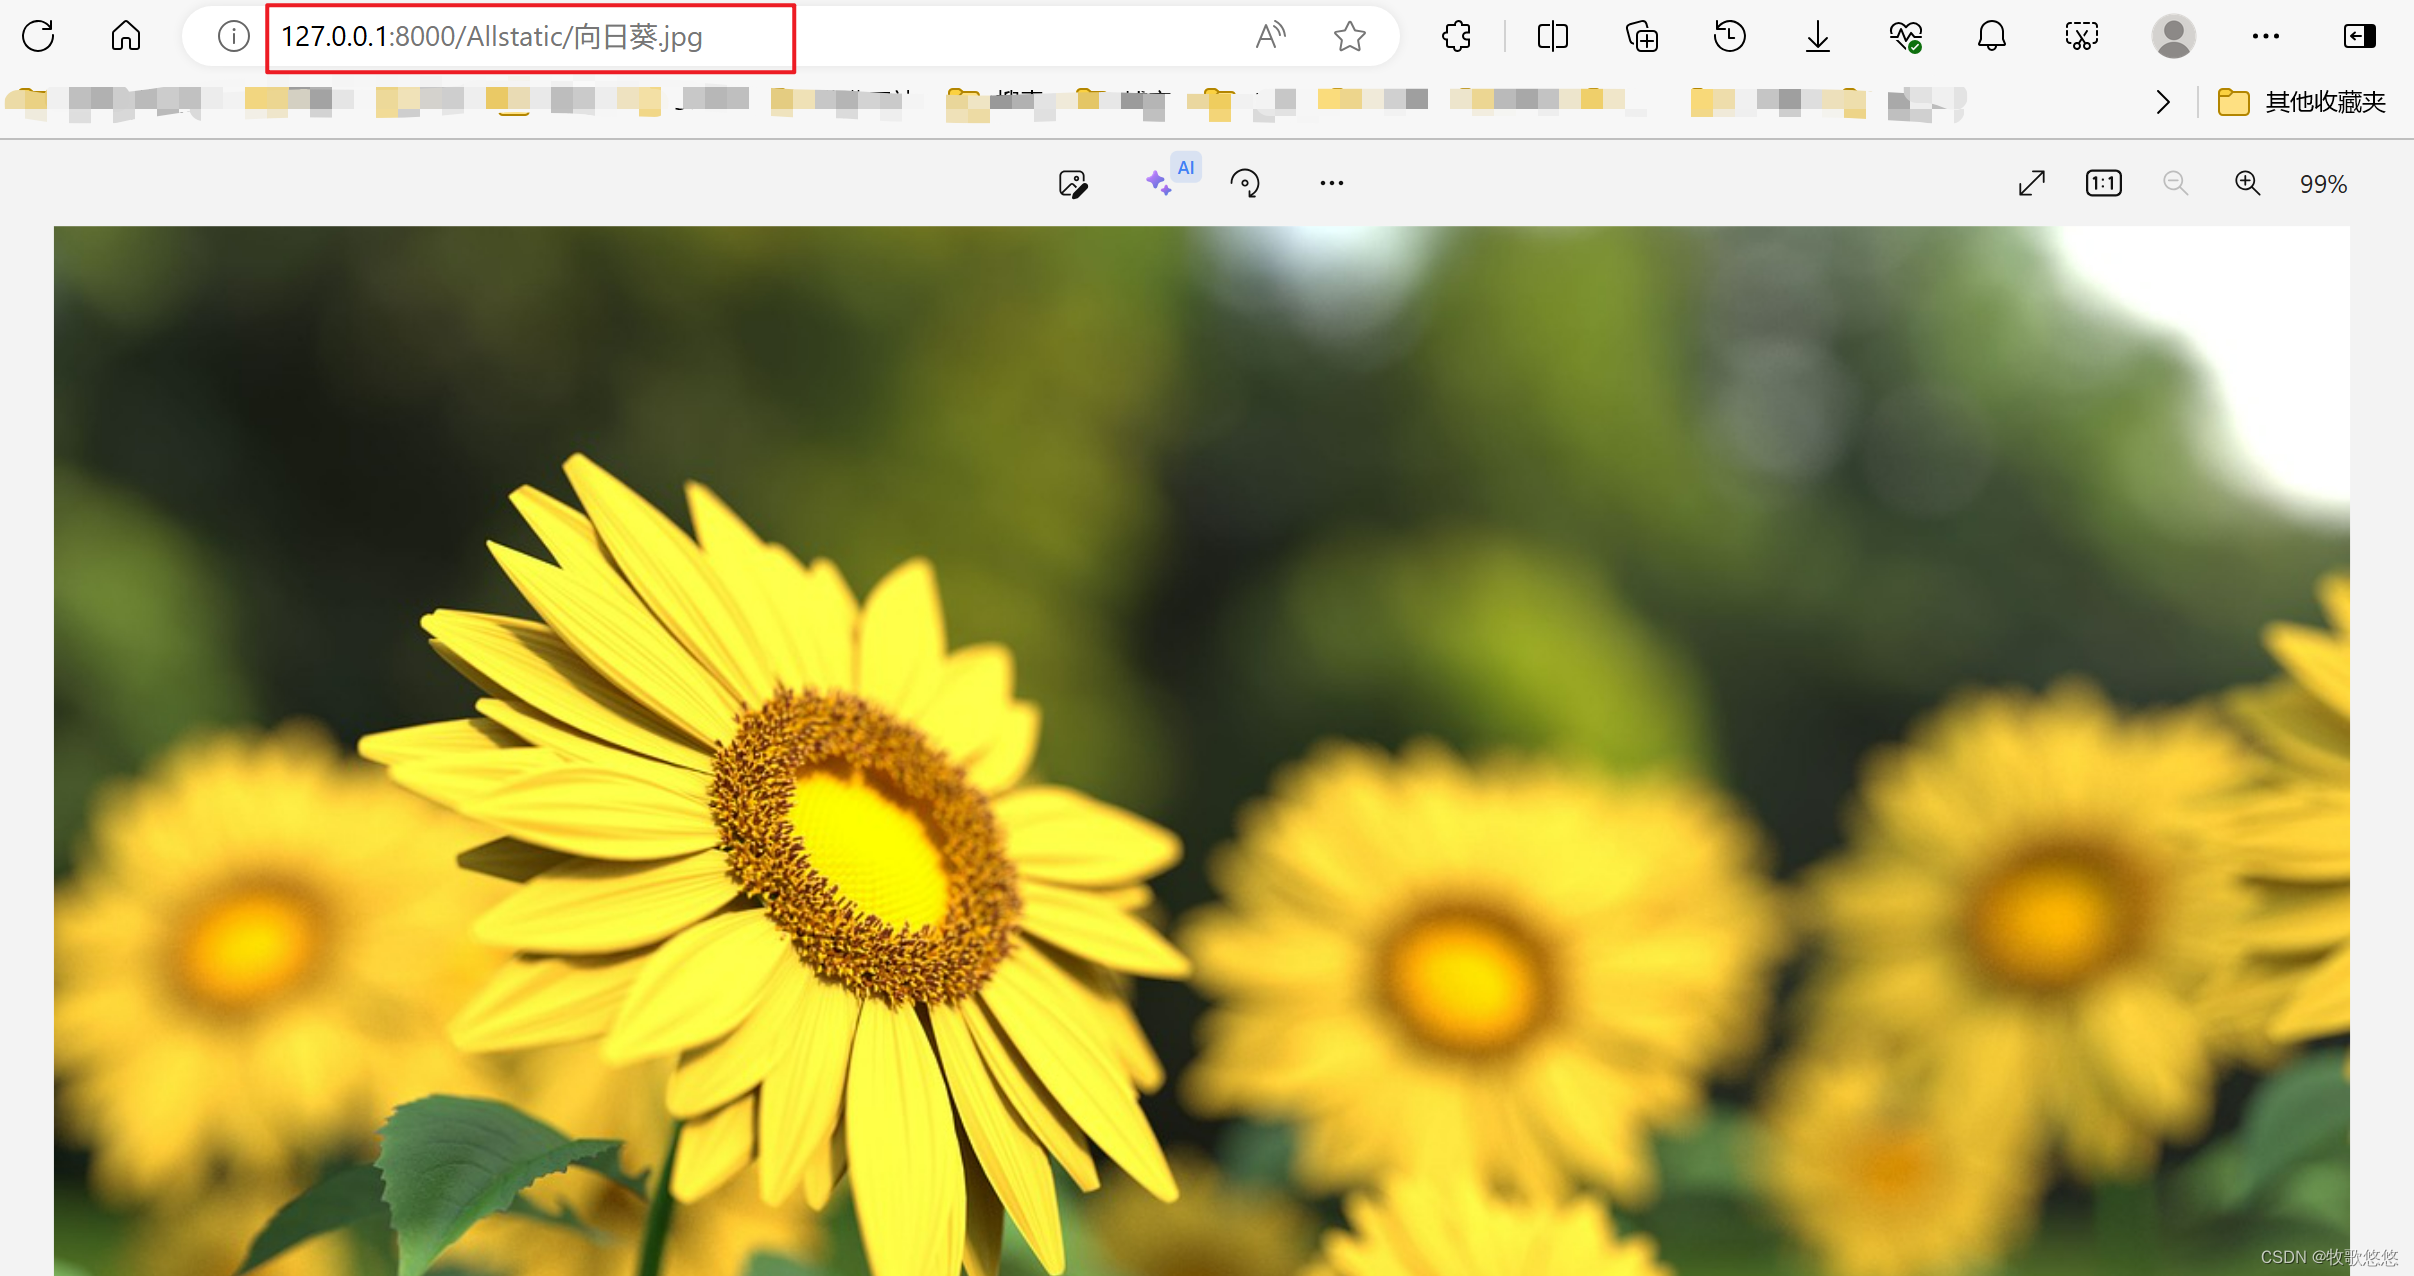The image size is (2414, 1276).
Task: Start the web capture screenshot tool
Action: pos(2081,37)
